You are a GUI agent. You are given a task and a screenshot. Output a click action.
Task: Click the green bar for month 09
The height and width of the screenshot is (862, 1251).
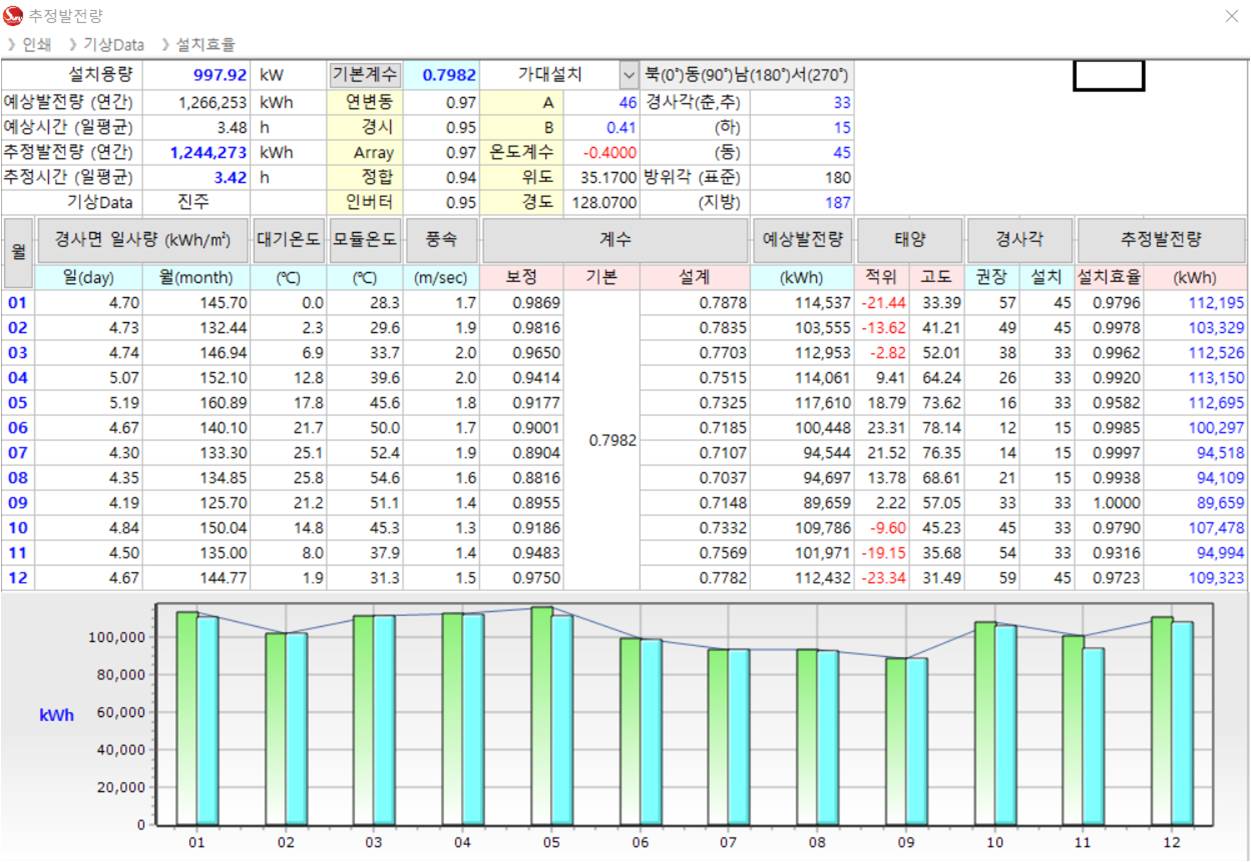[x=897, y=742]
